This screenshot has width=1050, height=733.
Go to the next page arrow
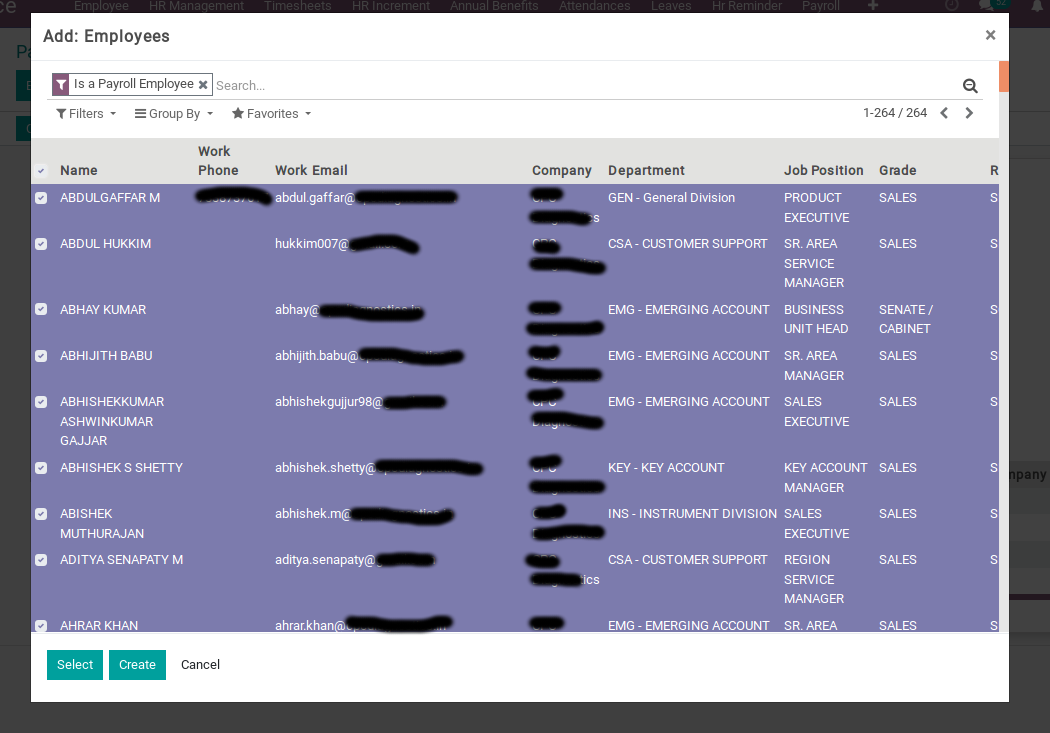tap(969, 114)
